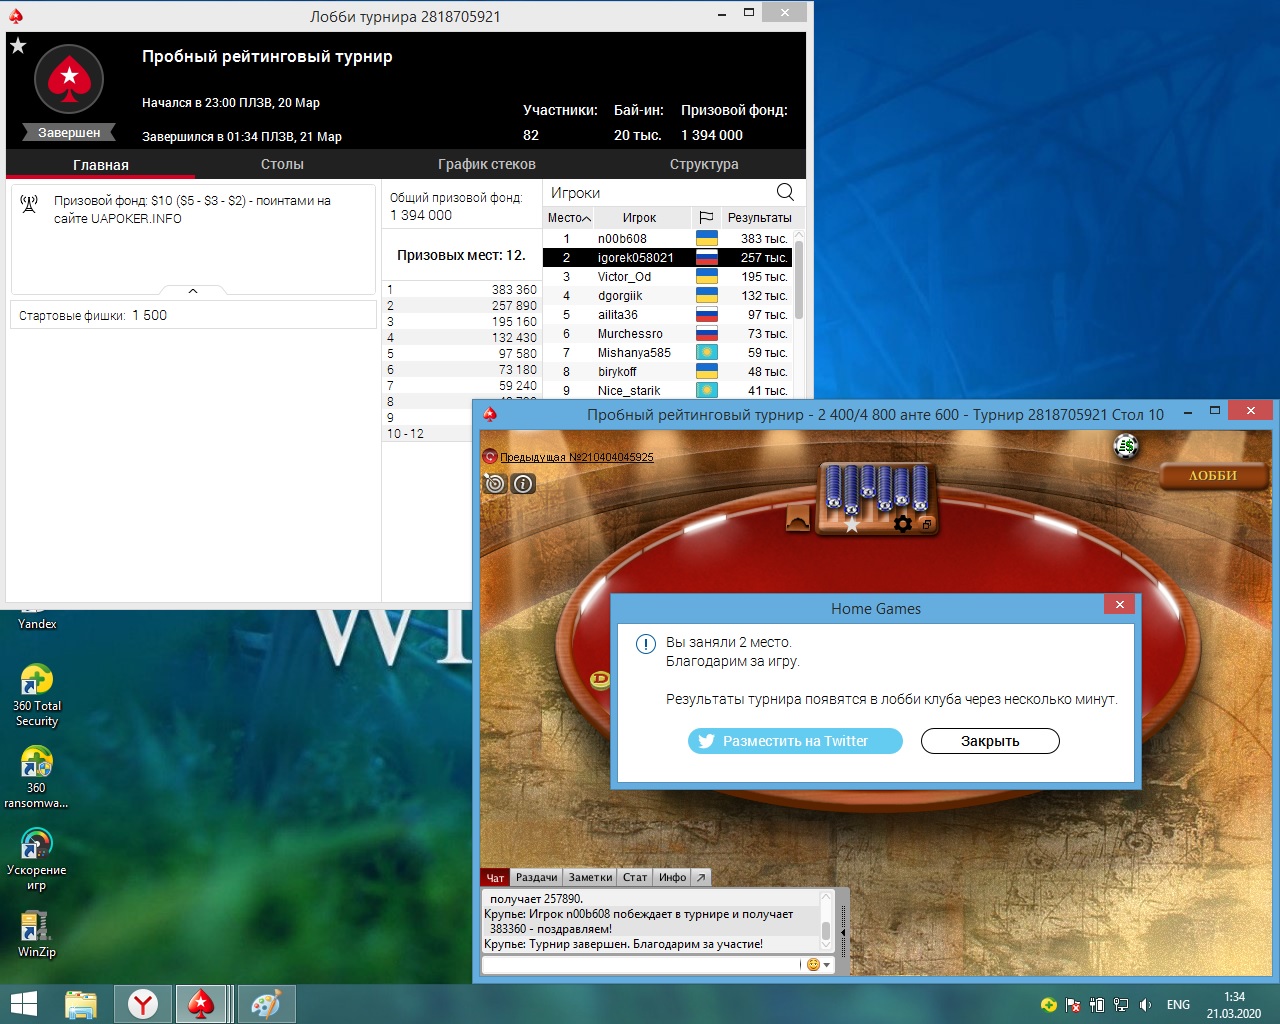This screenshot has height=1024, width=1280.
Task: Click the ENG language indicator in tray
Action: (x=1178, y=1004)
